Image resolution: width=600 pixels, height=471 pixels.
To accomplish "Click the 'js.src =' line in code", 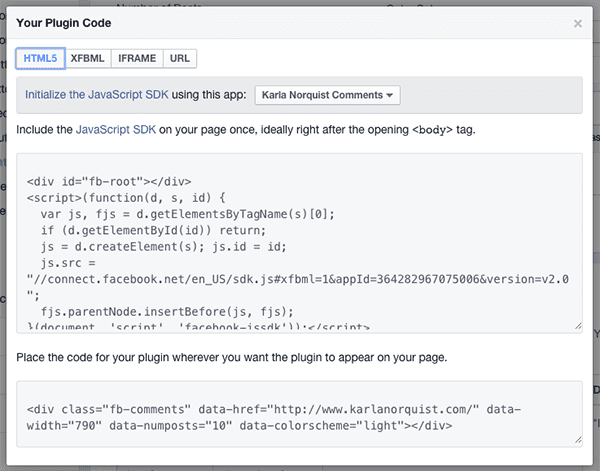I will click(x=68, y=263).
